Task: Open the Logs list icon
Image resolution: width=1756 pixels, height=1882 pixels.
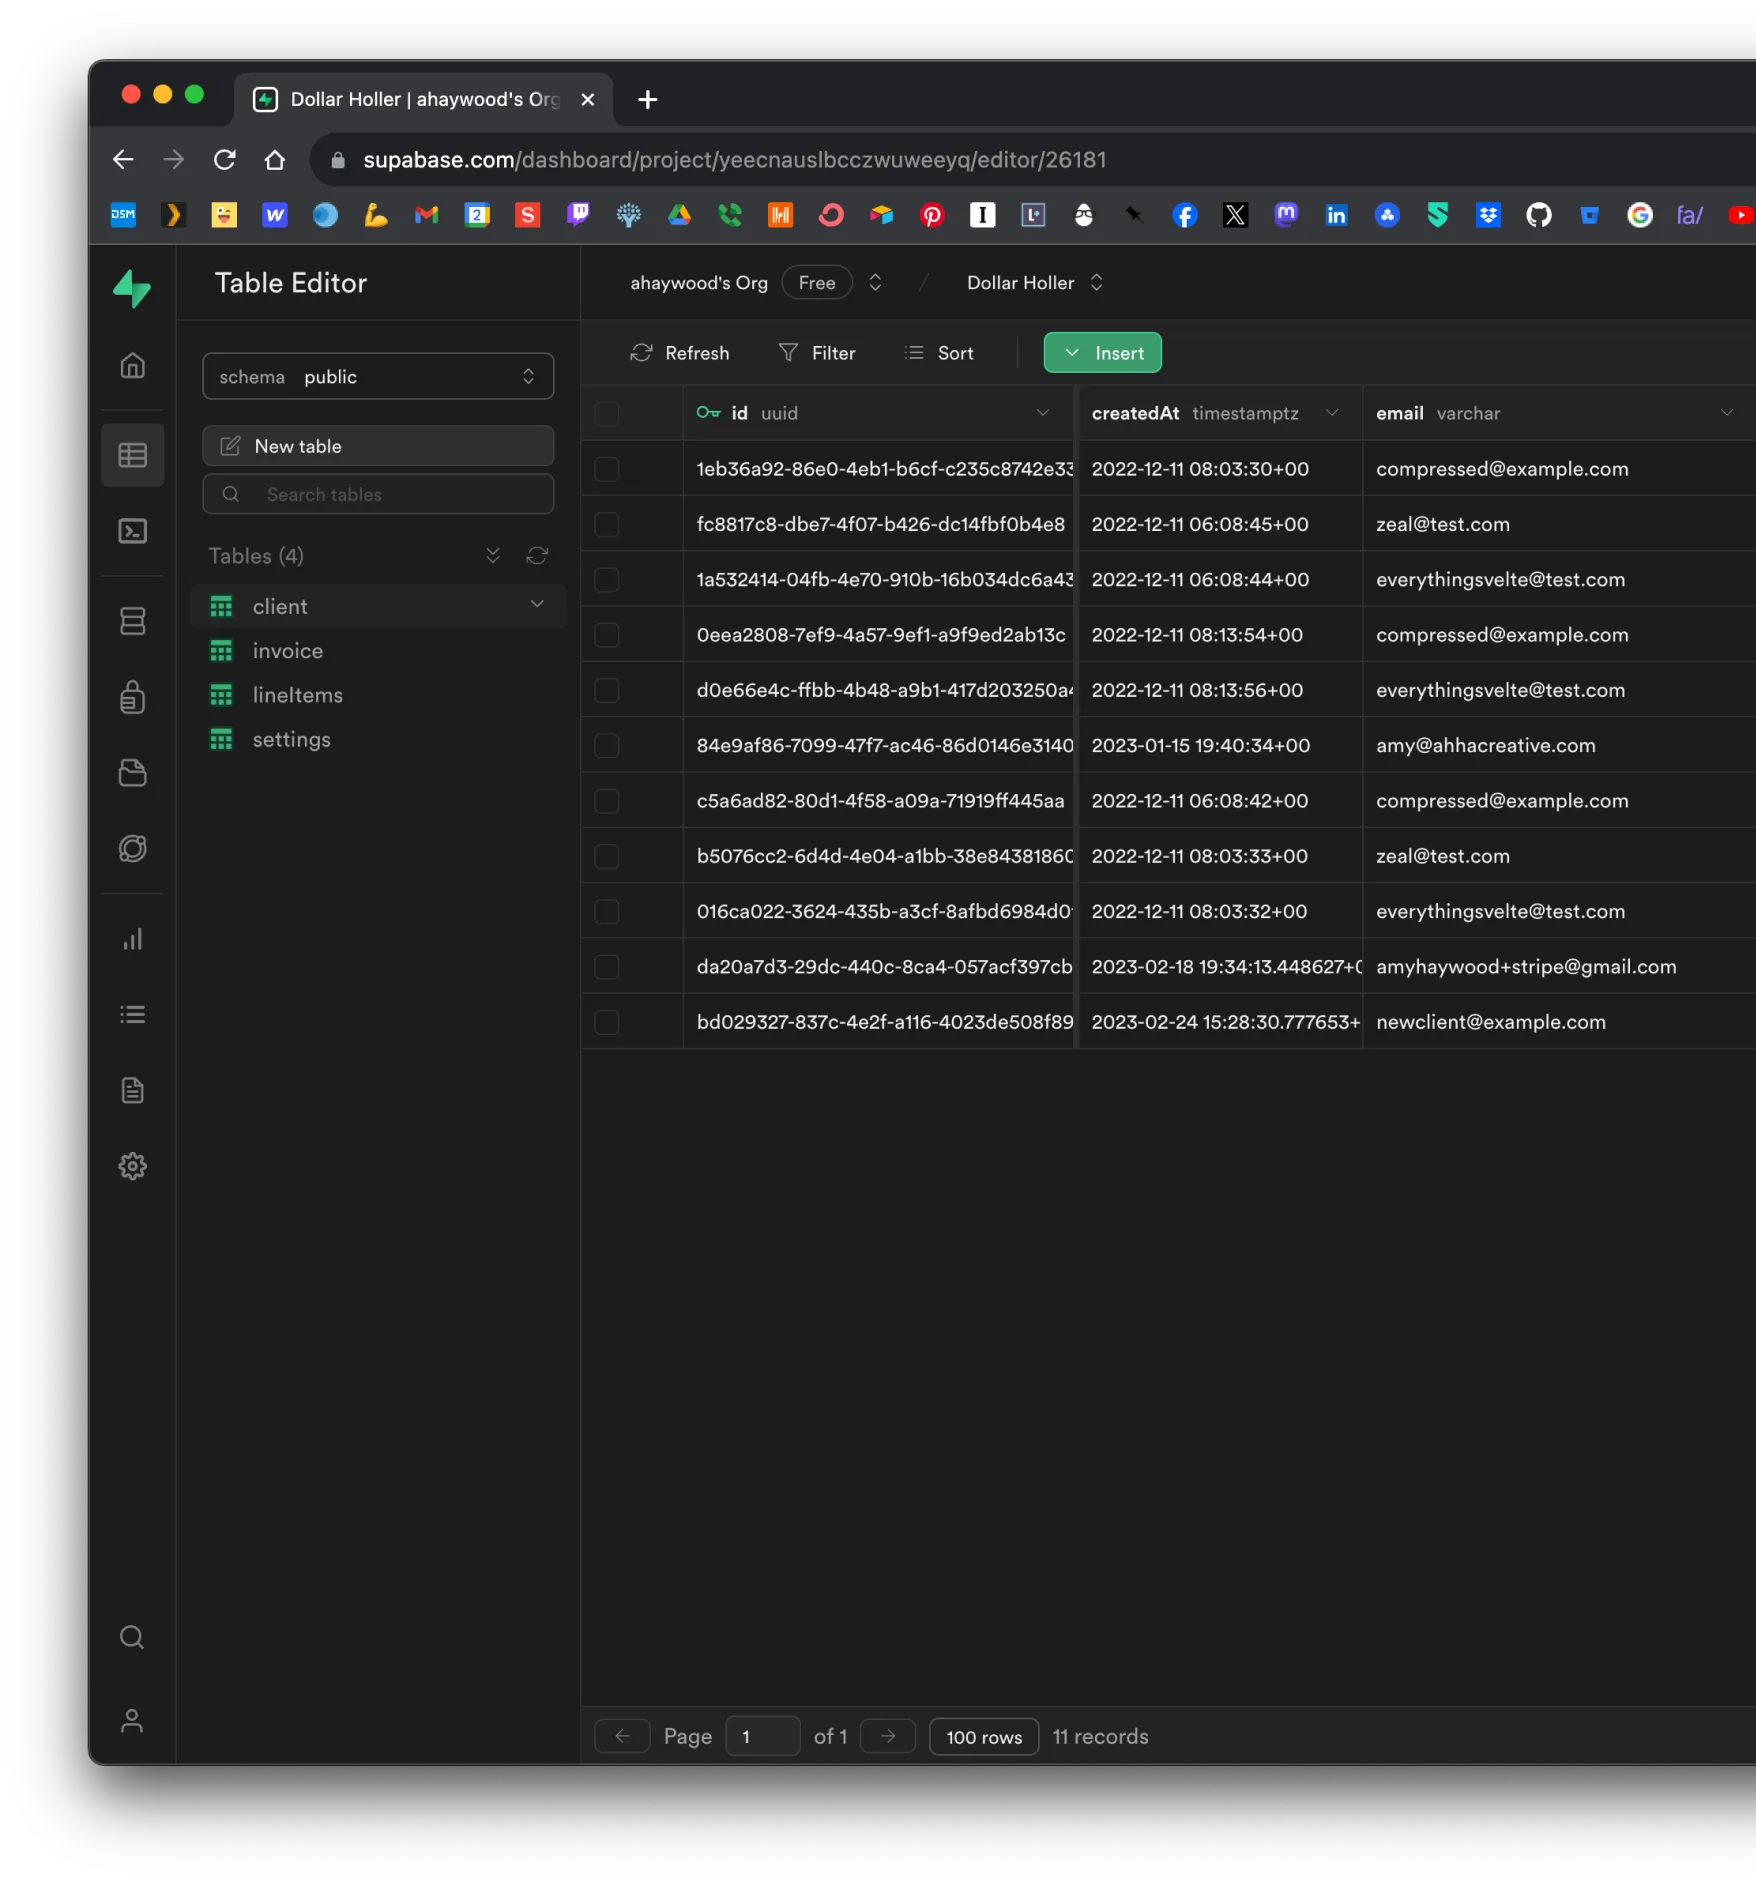Action: point(132,1014)
